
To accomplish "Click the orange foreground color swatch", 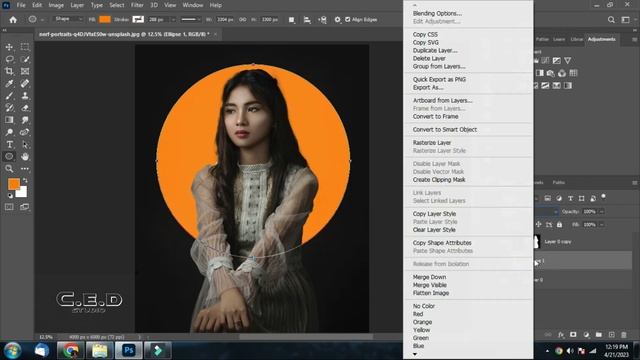I will point(13,184).
